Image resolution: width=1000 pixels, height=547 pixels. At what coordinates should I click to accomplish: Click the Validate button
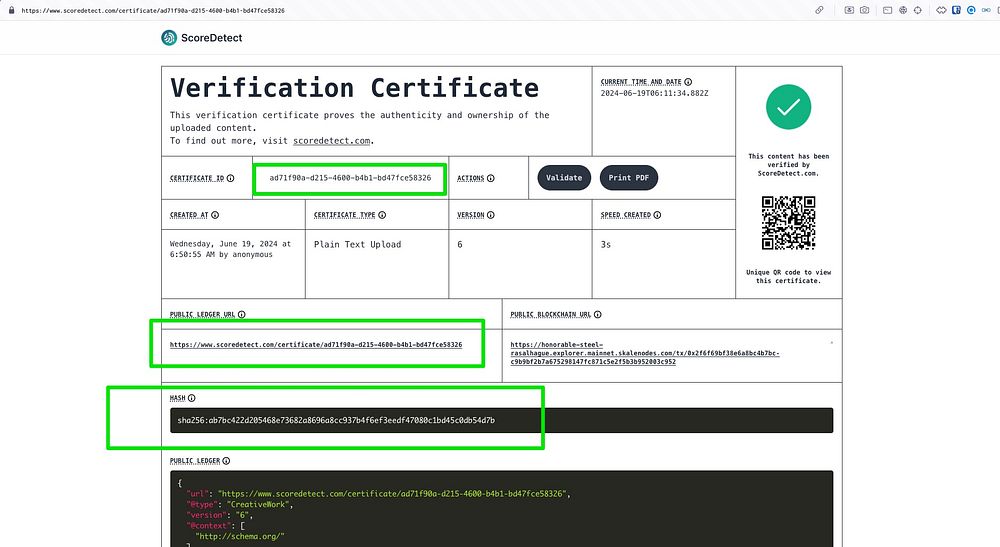[x=564, y=178]
